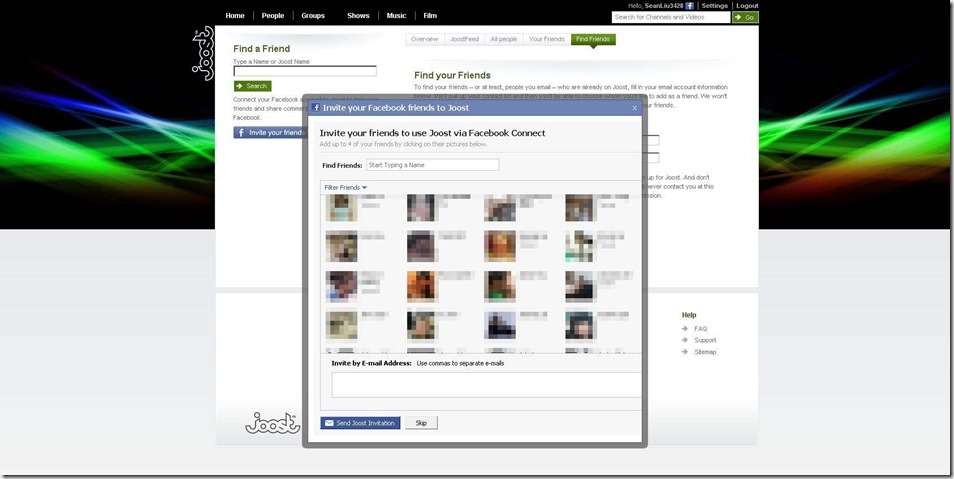
Task: Click the Facebook icon in the dialog title bar
Action: pos(316,108)
